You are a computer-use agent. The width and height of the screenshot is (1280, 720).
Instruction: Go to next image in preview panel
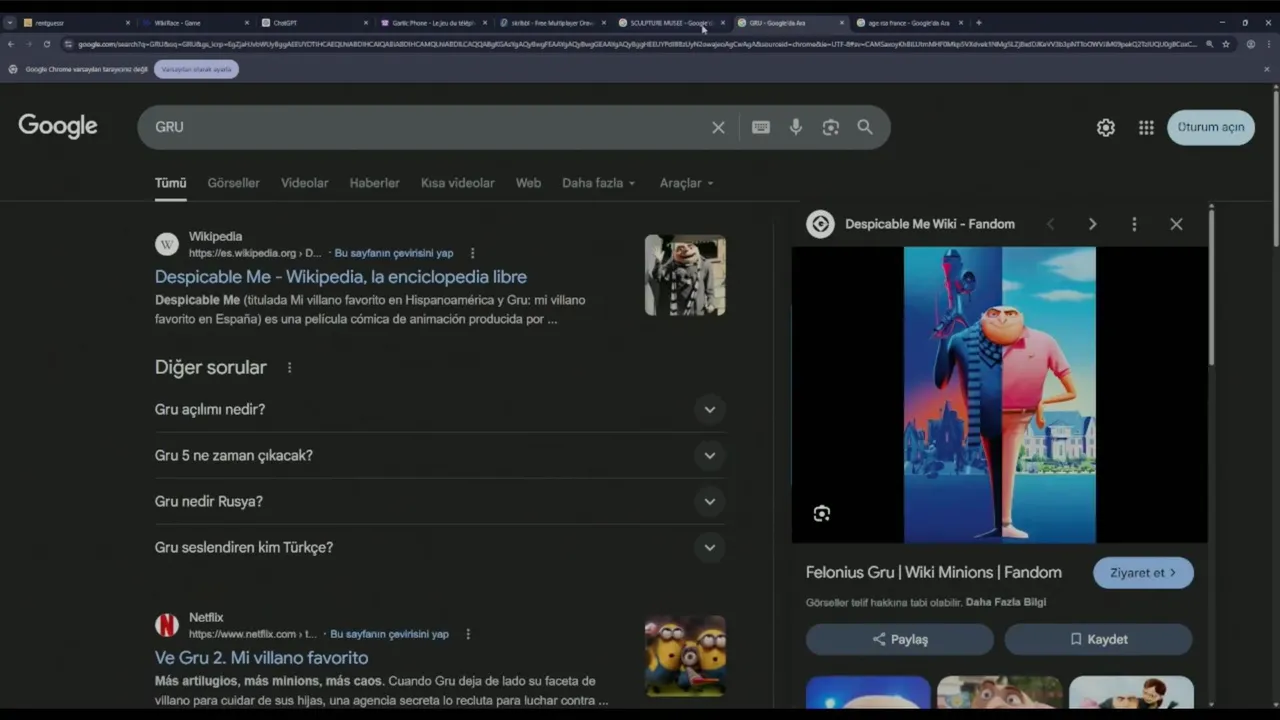pos(1092,224)
